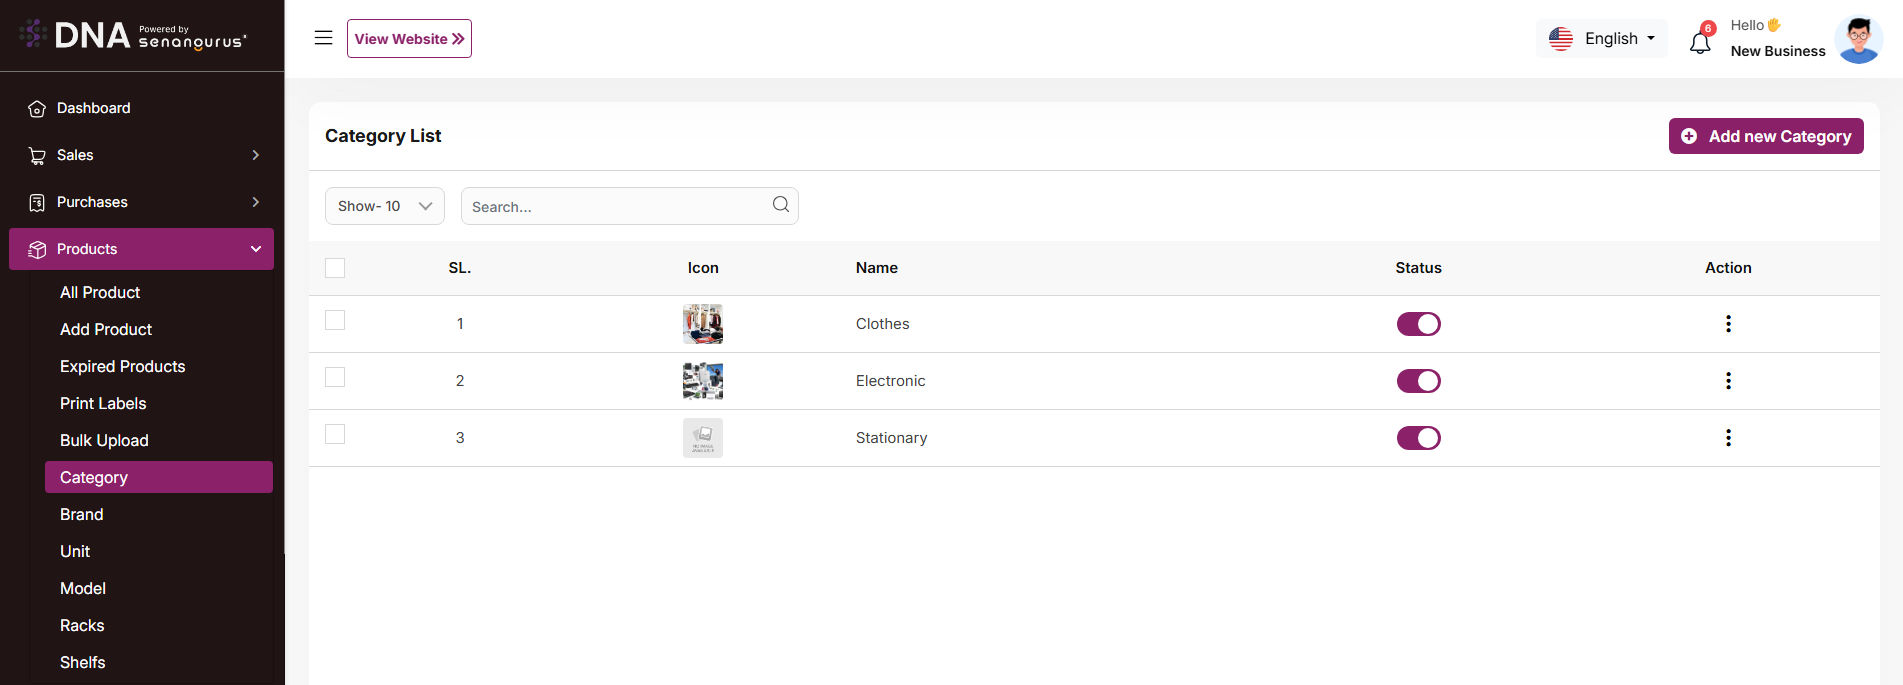Click Add new Category button

coord(1765,136)
